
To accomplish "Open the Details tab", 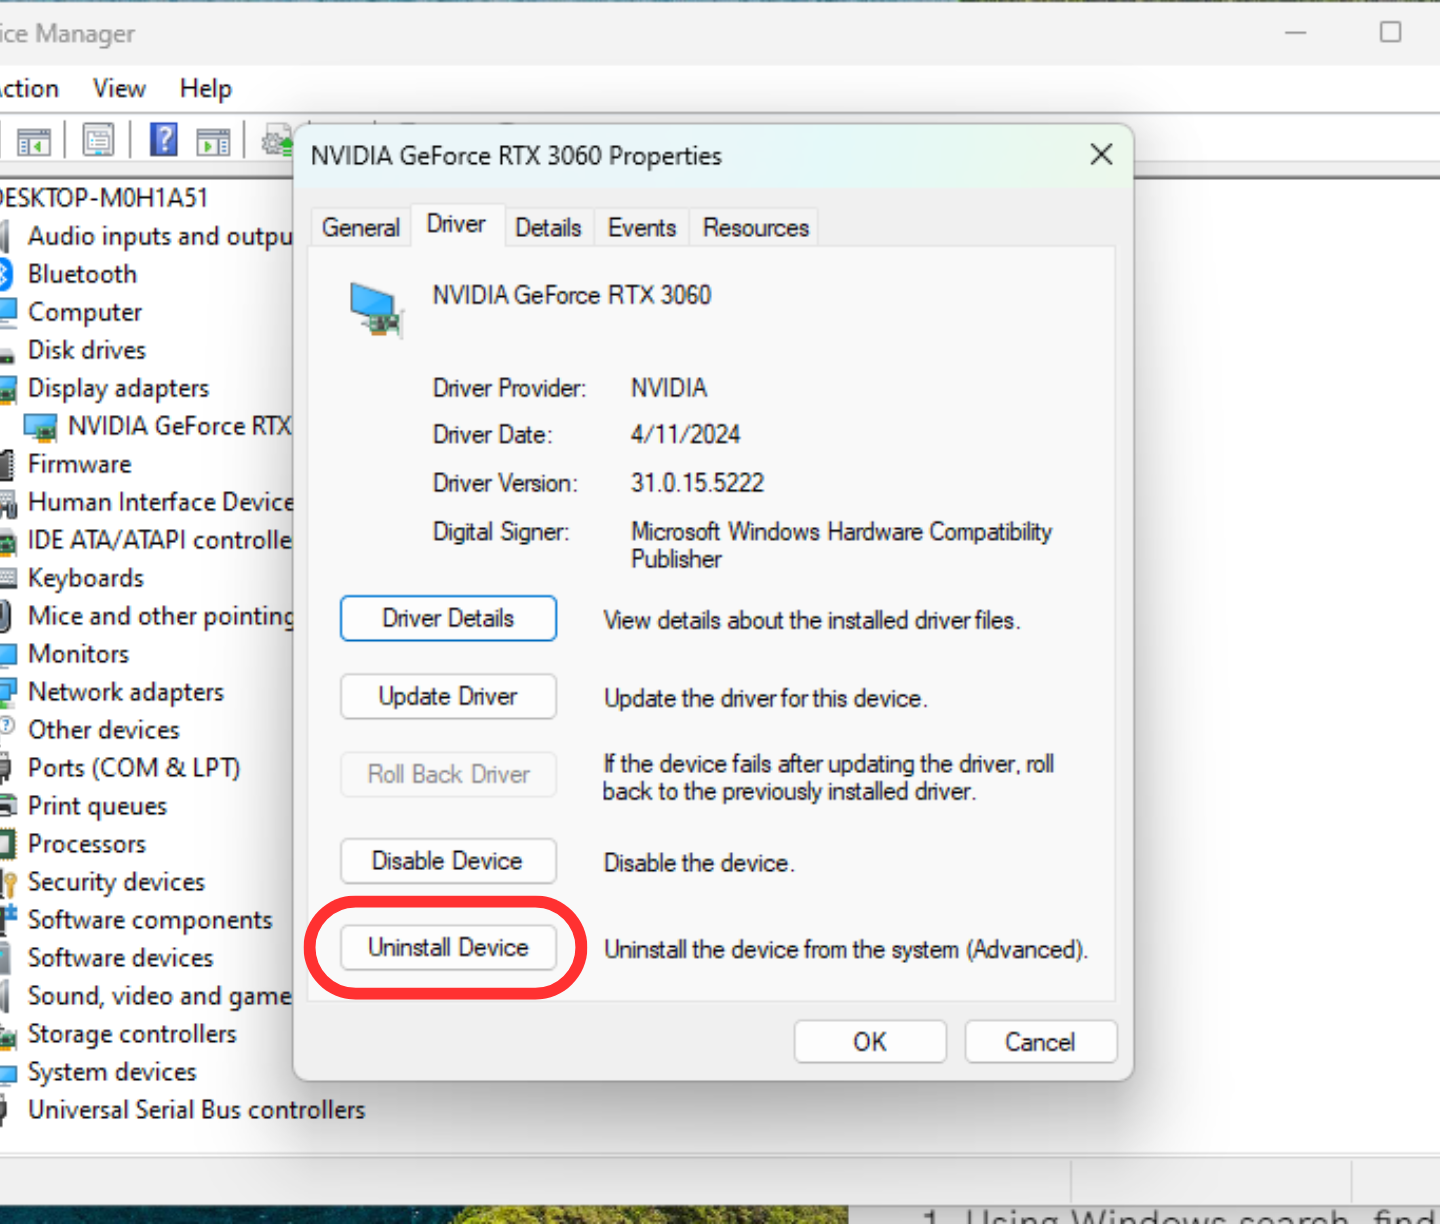I will [548, 228].
